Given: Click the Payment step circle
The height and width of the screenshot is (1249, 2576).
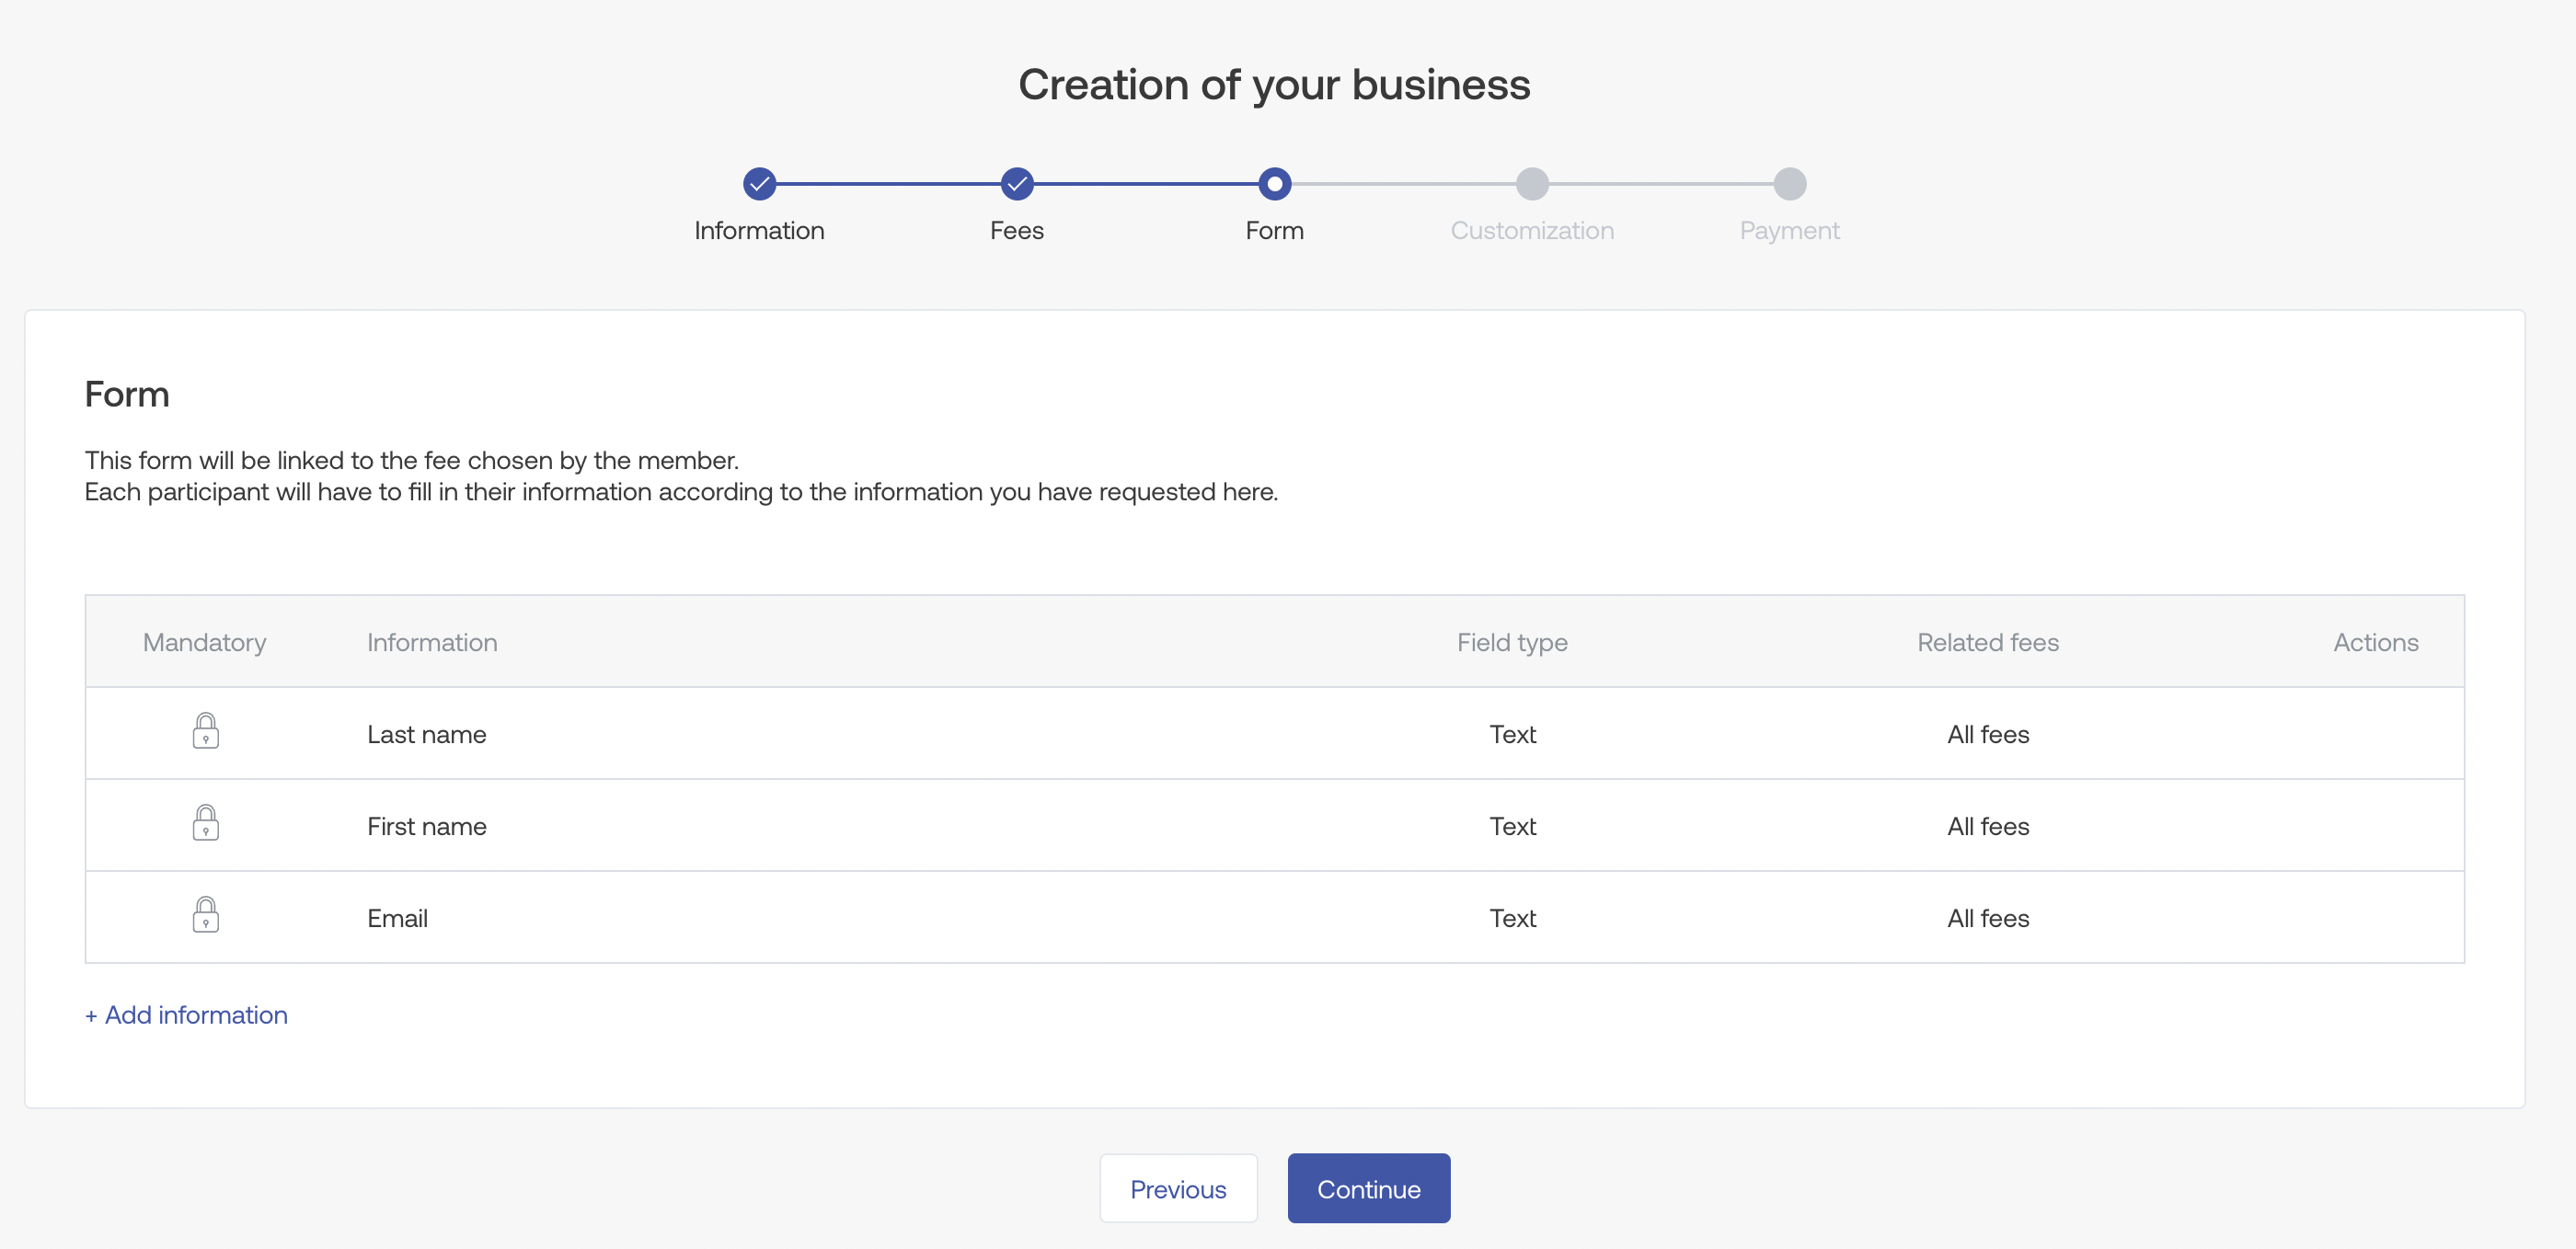Looking at the screenshot, I should pos(1789,184).
